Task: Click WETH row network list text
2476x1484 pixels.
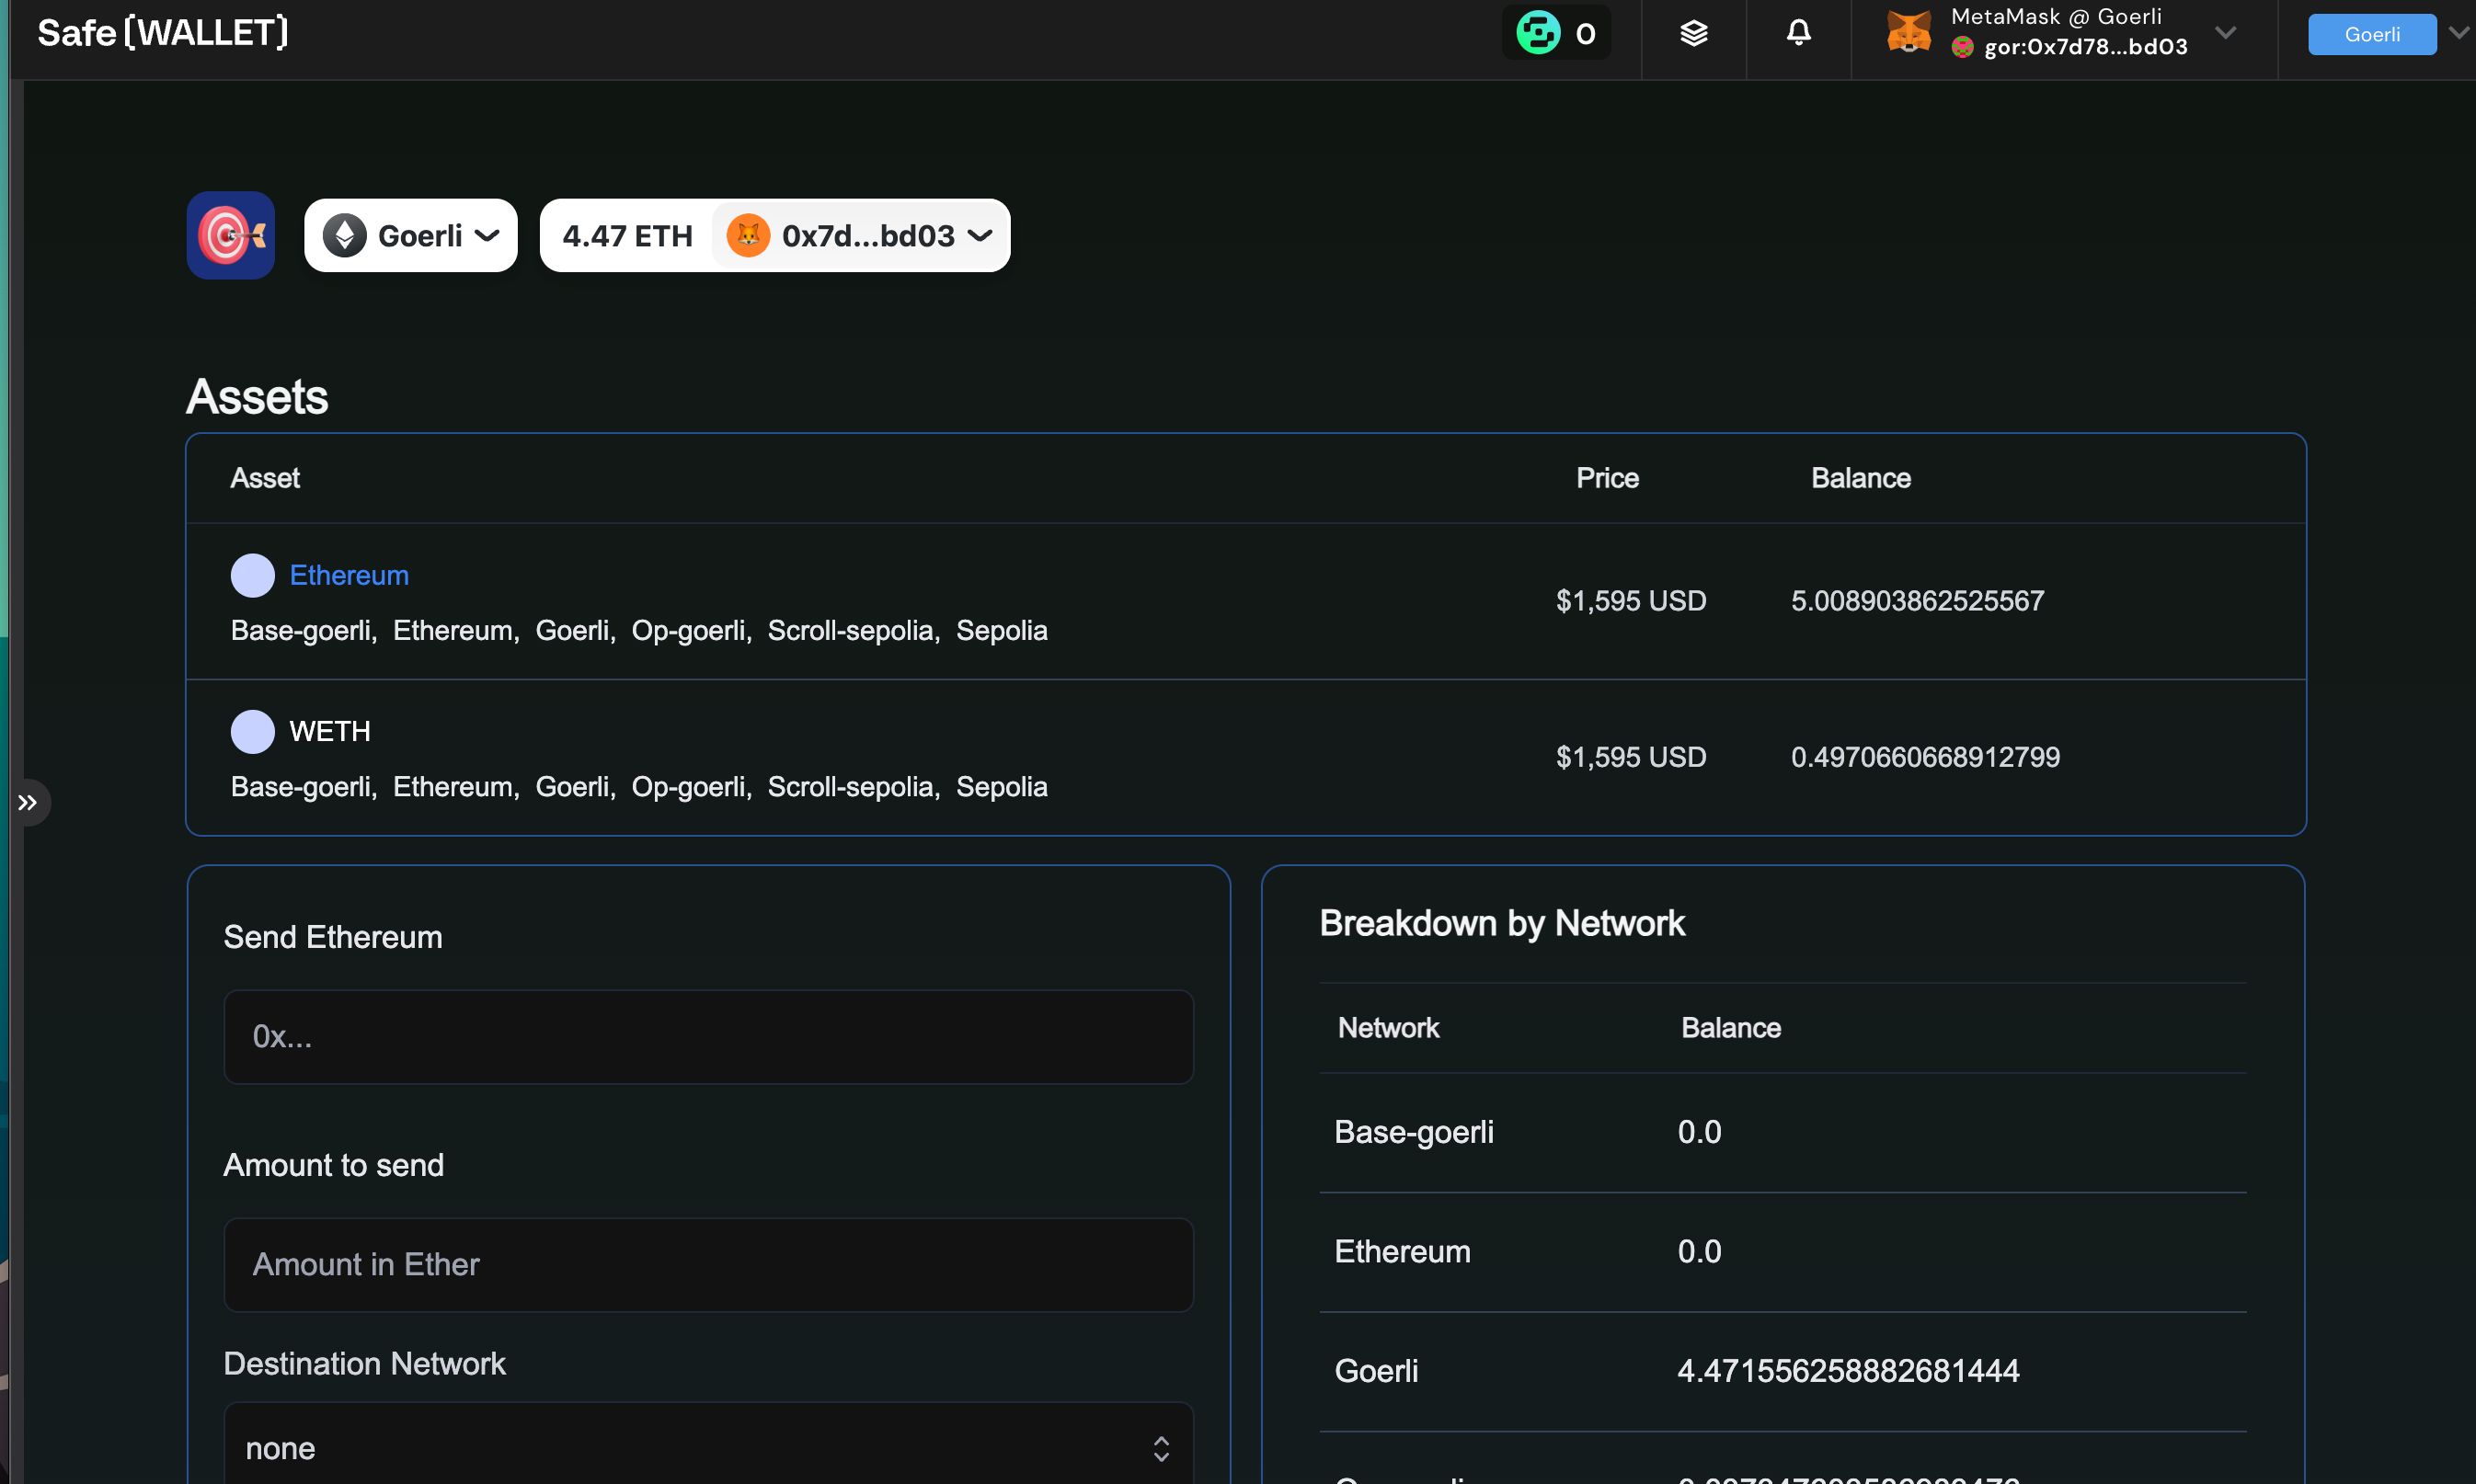Action: click(639, 787)
